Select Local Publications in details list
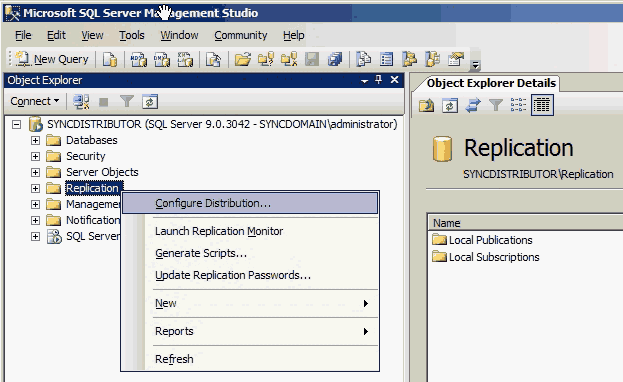This screenshot has height=382, width=623. pos(490,240)
